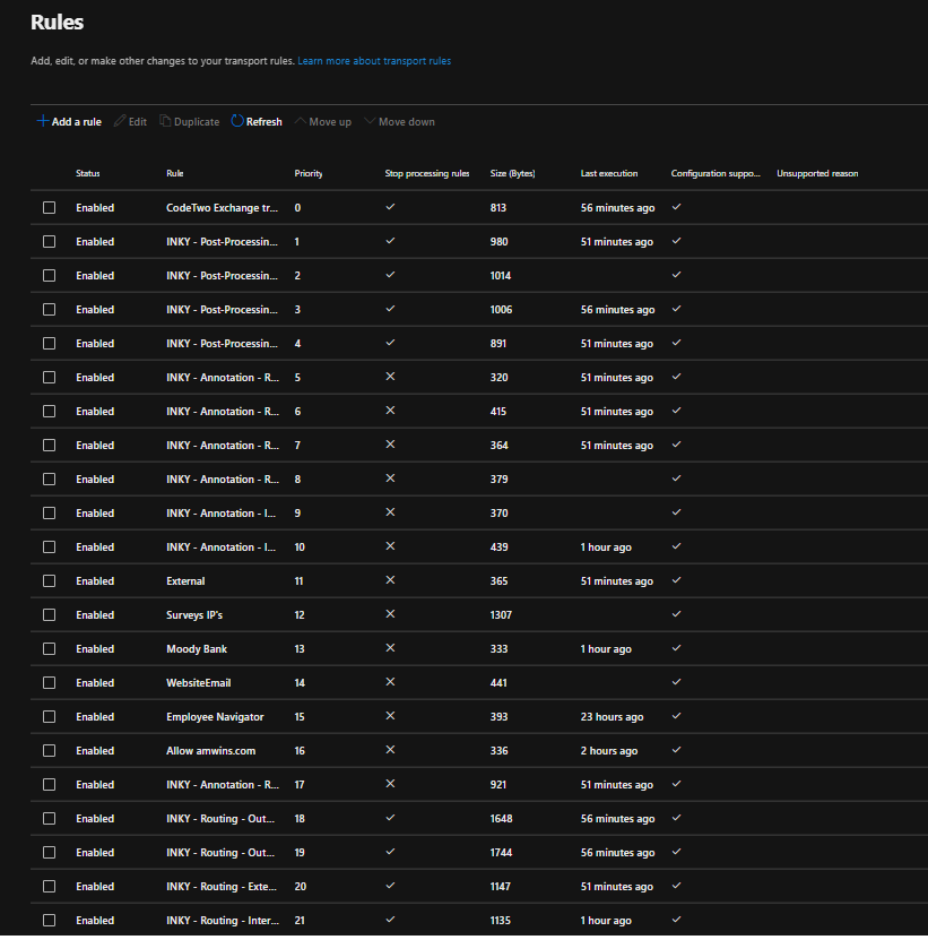Click the 1744 size value
Screen dimensions: 928x936
(501, 852)
